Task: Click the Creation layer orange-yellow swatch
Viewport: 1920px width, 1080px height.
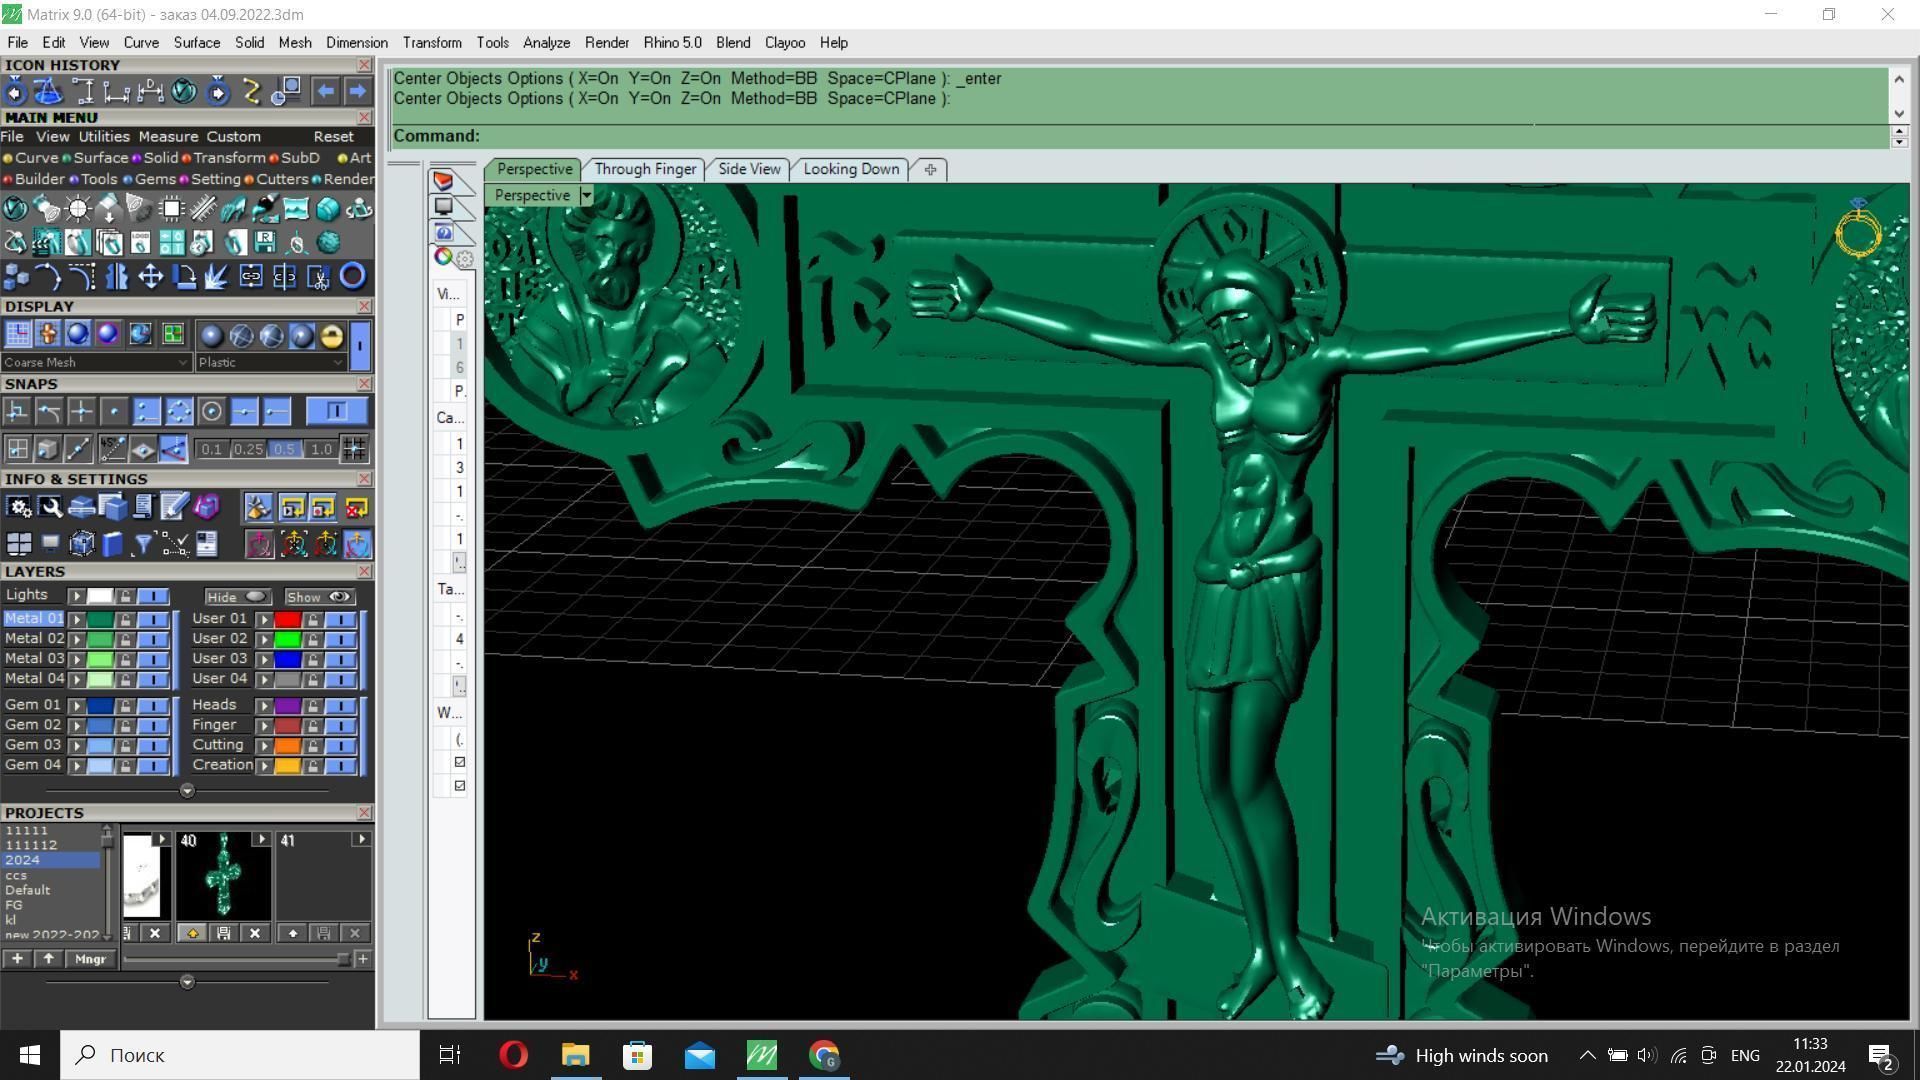Action: click(288, 766)
